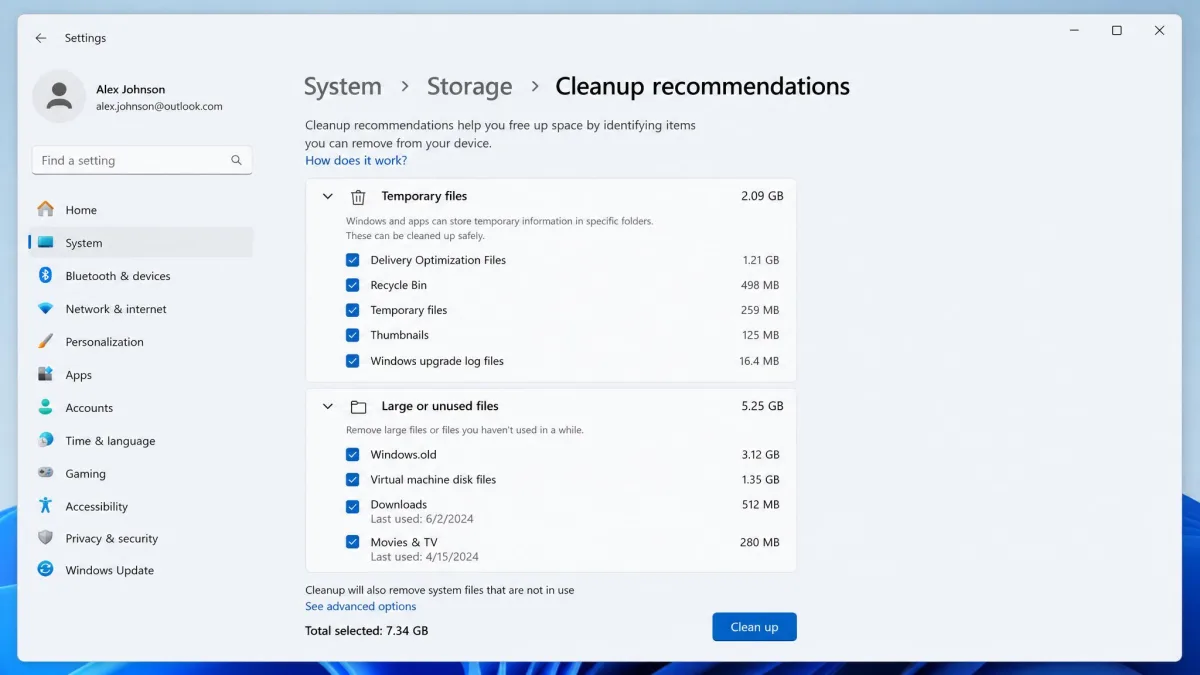Click 'Last used: 6/2/2024' under Downloads
The height and width of the screenshot is (675, 1200).
click(422, 519)
